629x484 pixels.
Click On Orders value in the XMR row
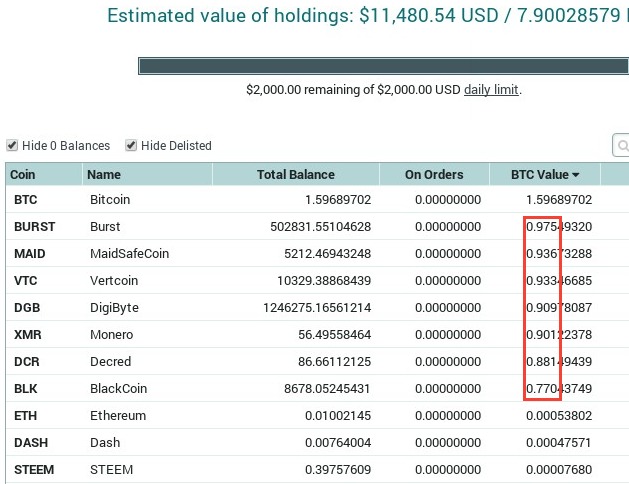(448, 334)
